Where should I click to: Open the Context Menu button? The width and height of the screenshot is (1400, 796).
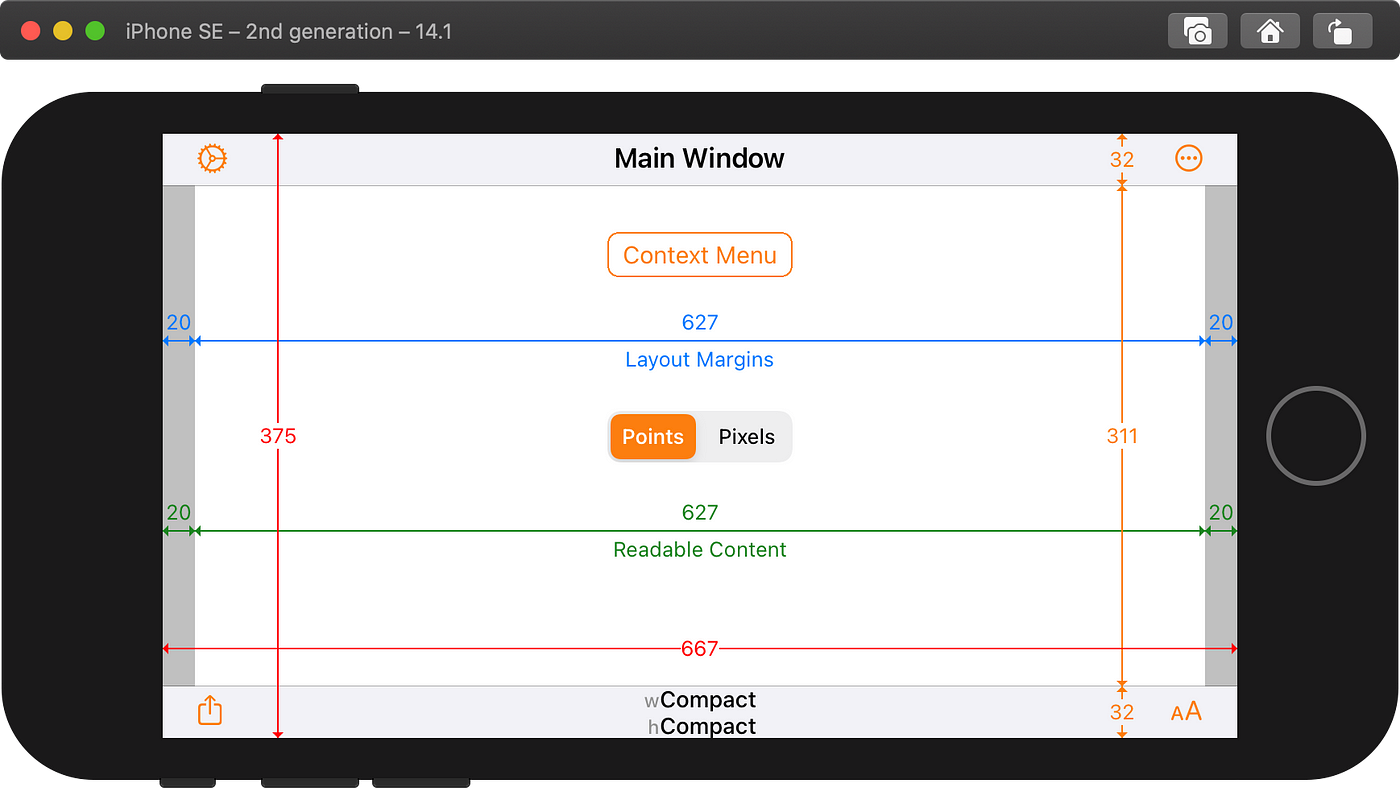click(700, 255)
